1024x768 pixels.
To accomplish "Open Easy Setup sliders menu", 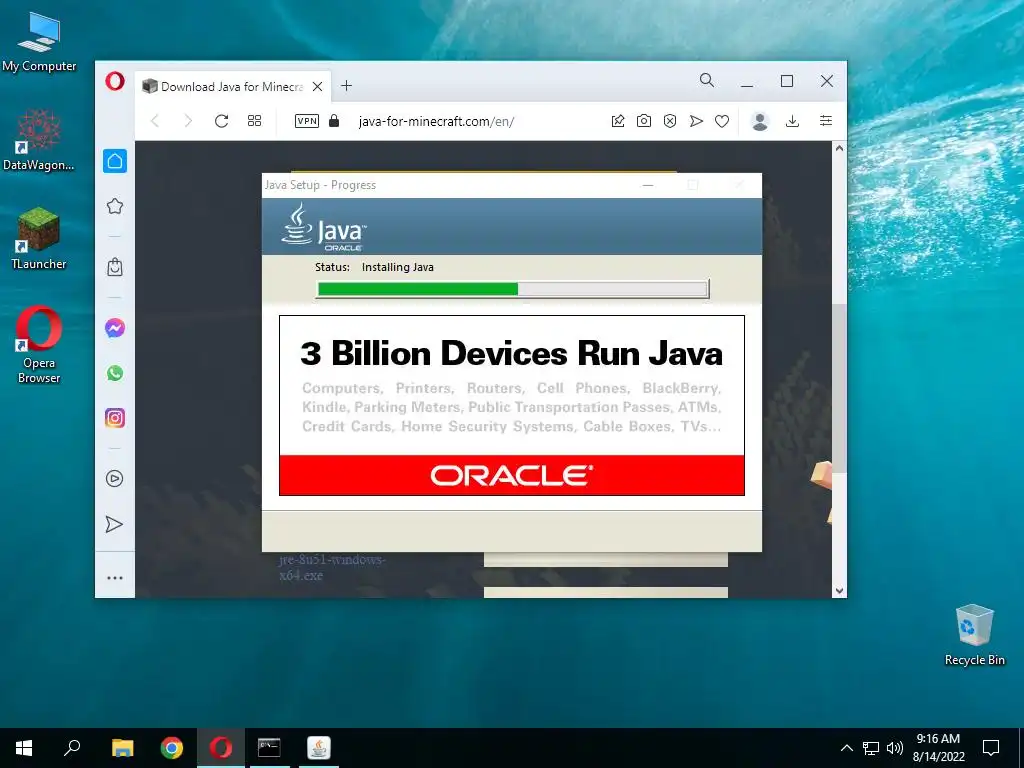I will [825, 121].
